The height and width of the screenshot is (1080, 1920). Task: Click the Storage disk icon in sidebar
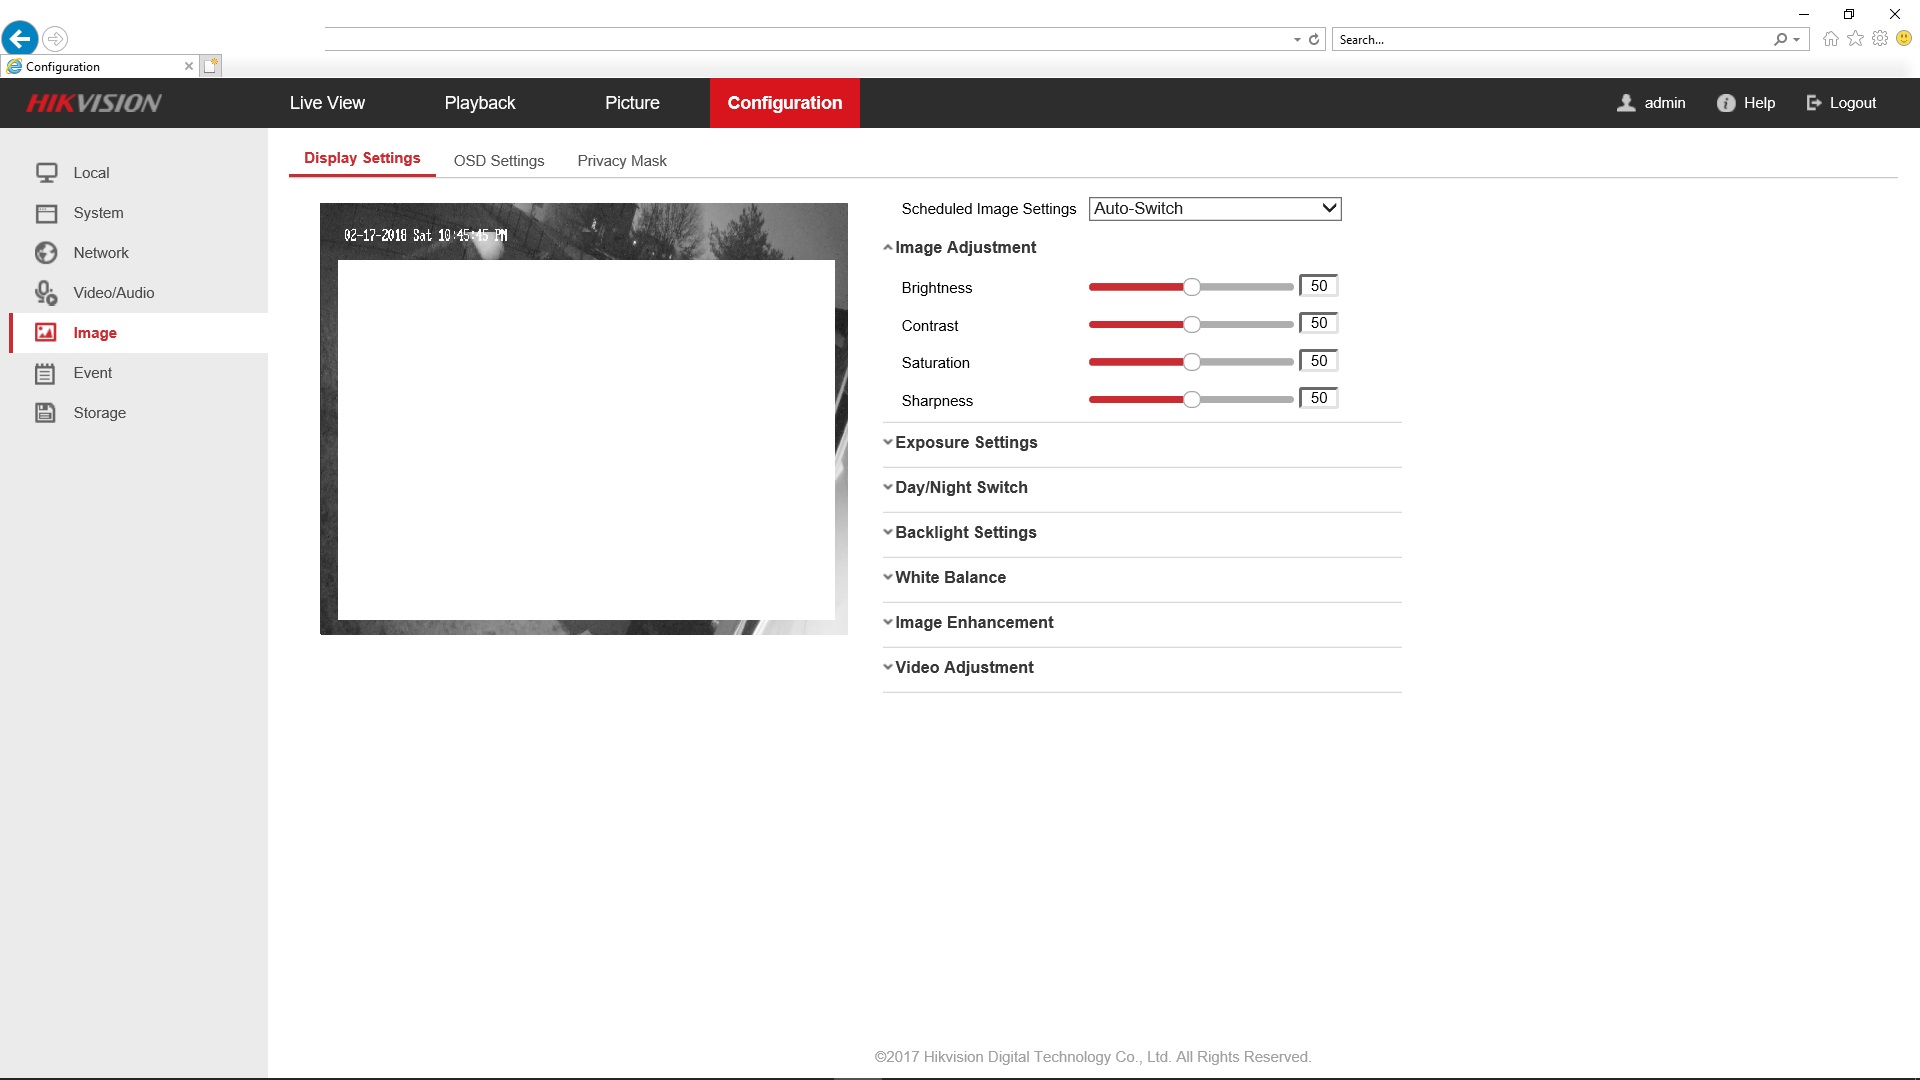coord(46,413)
